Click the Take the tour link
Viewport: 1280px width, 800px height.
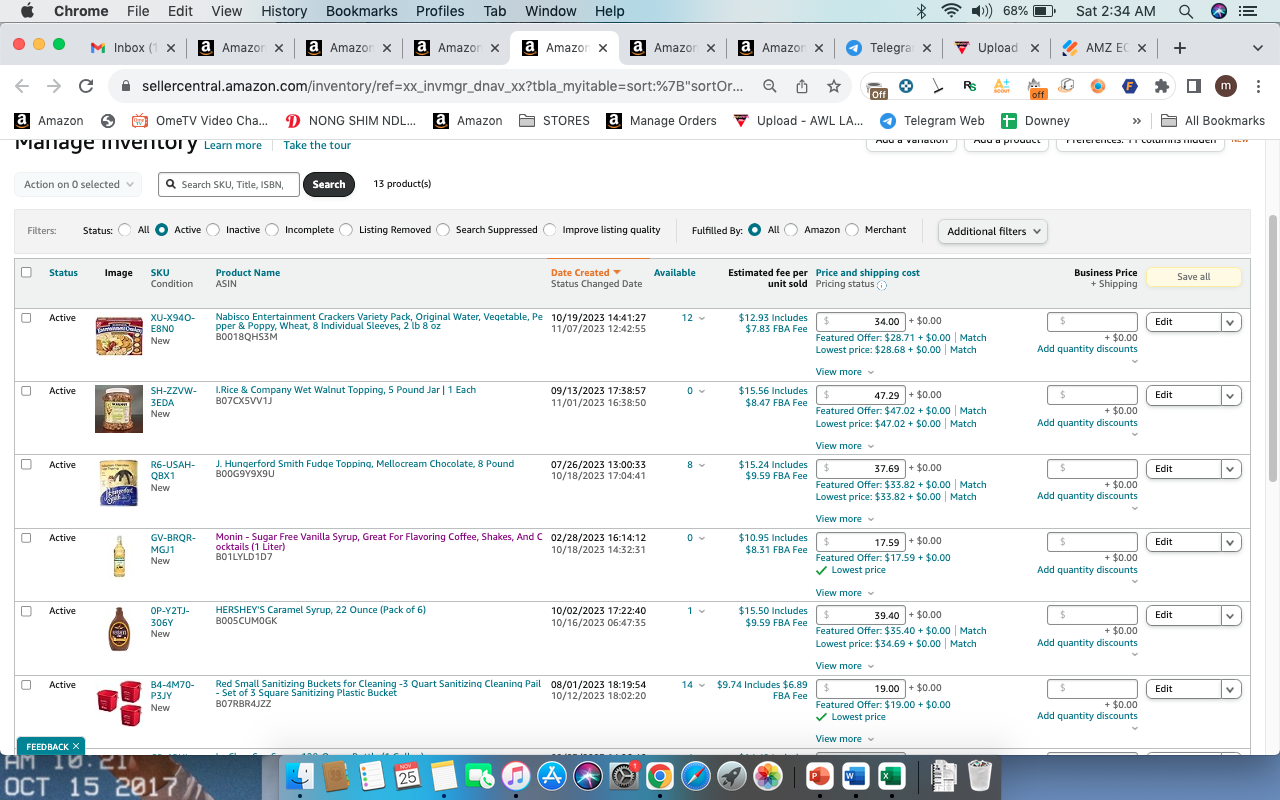click(317, 145)
